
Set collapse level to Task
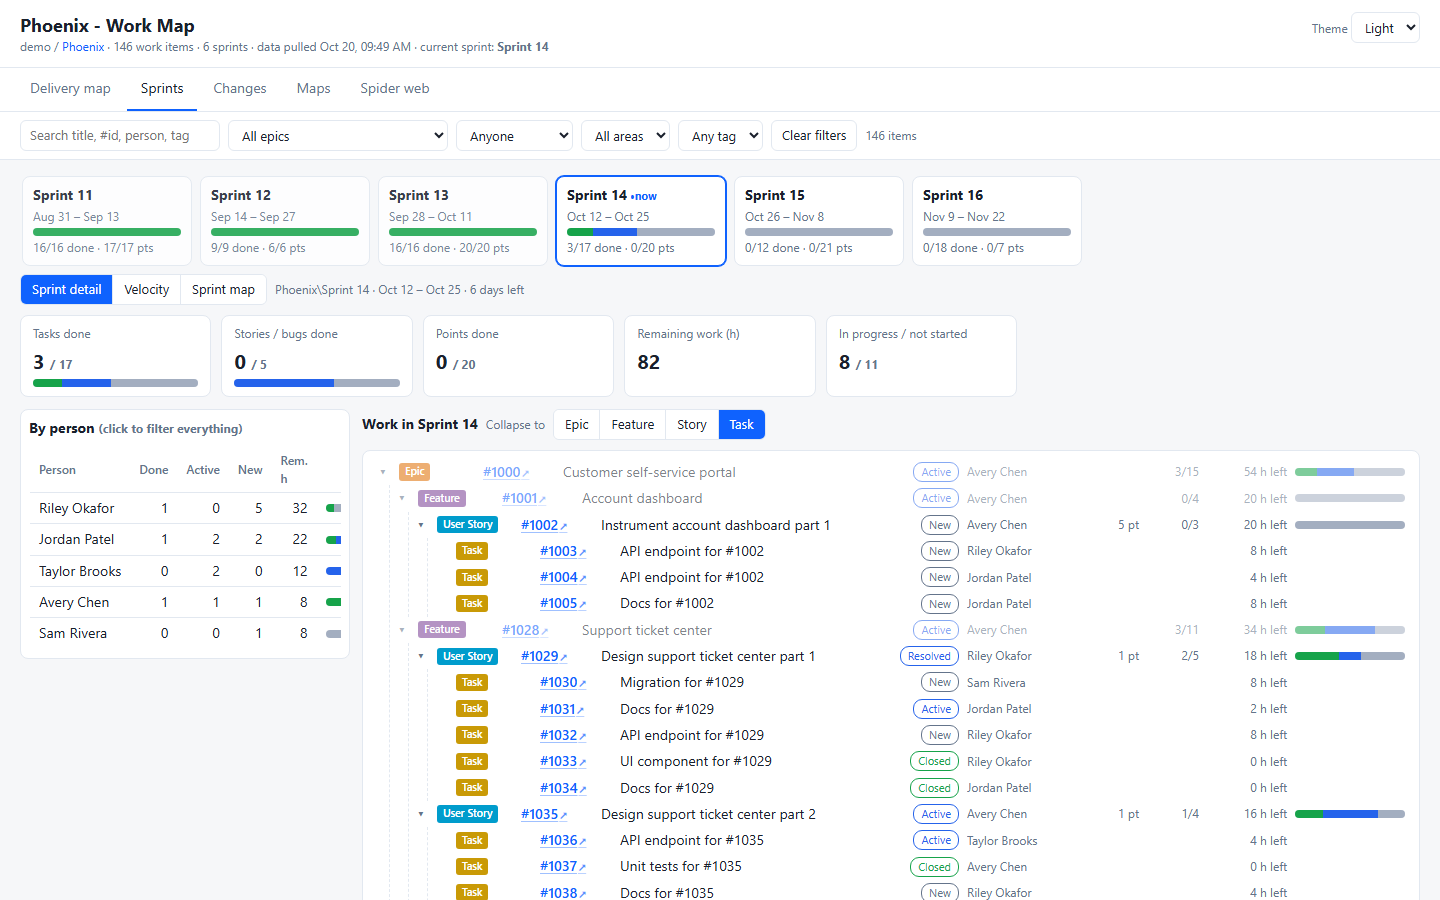[742, 425]
